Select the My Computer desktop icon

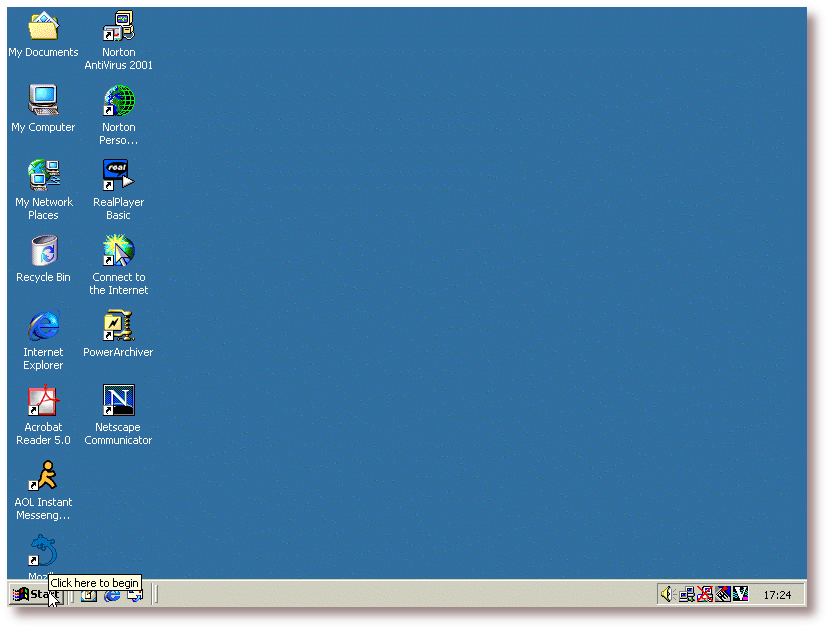click(x=43, y=100)
